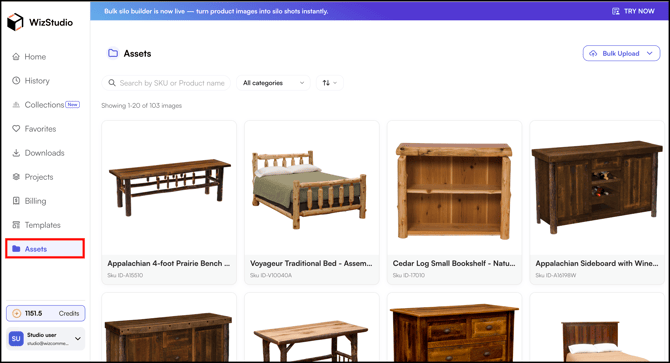Image resolution: width=670 pixels, height=363 pixels.
Task: Click the Templates layout icon
Action: tap(16, 225)
